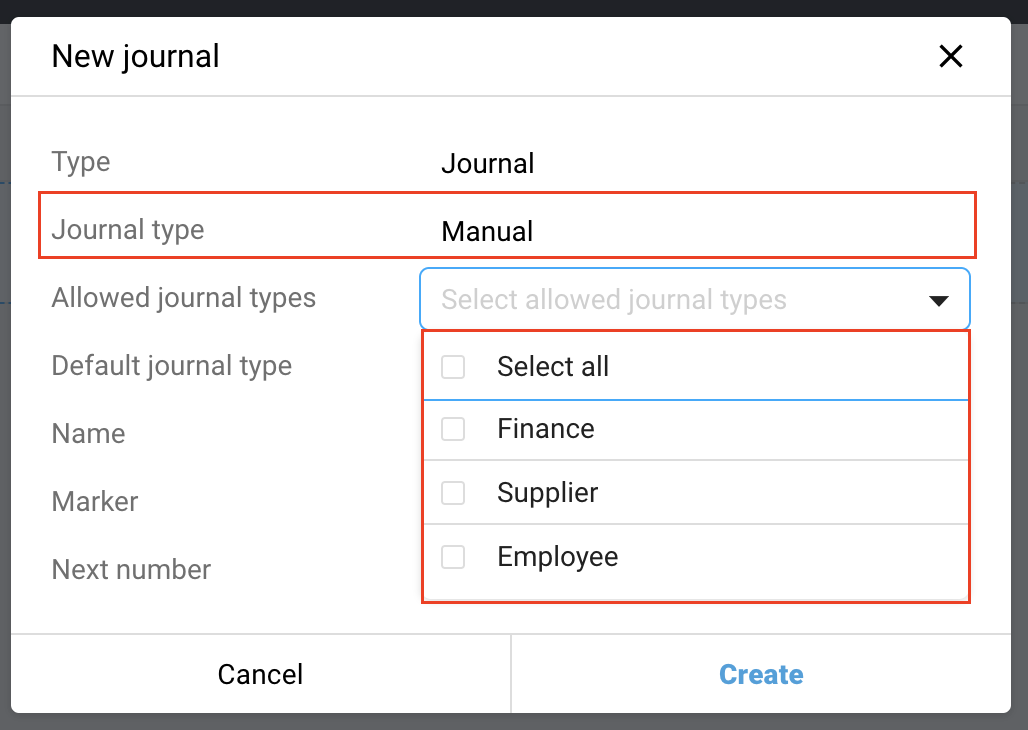Click the Marker field label
The image size is (1028, 730).
(95, 502)
